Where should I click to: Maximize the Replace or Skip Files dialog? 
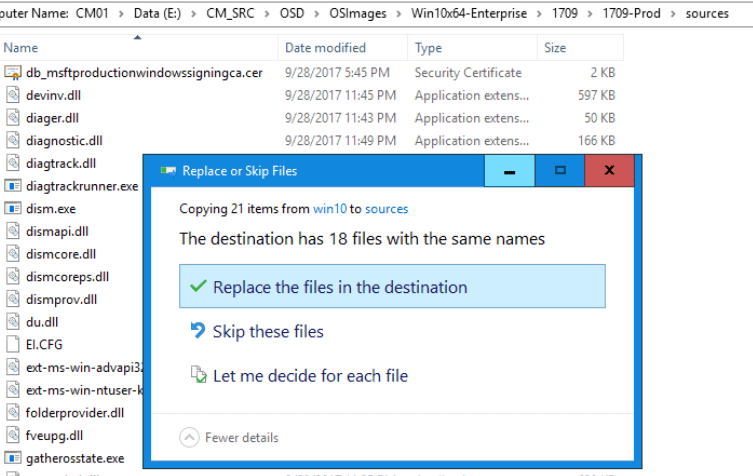click(559, 171)
